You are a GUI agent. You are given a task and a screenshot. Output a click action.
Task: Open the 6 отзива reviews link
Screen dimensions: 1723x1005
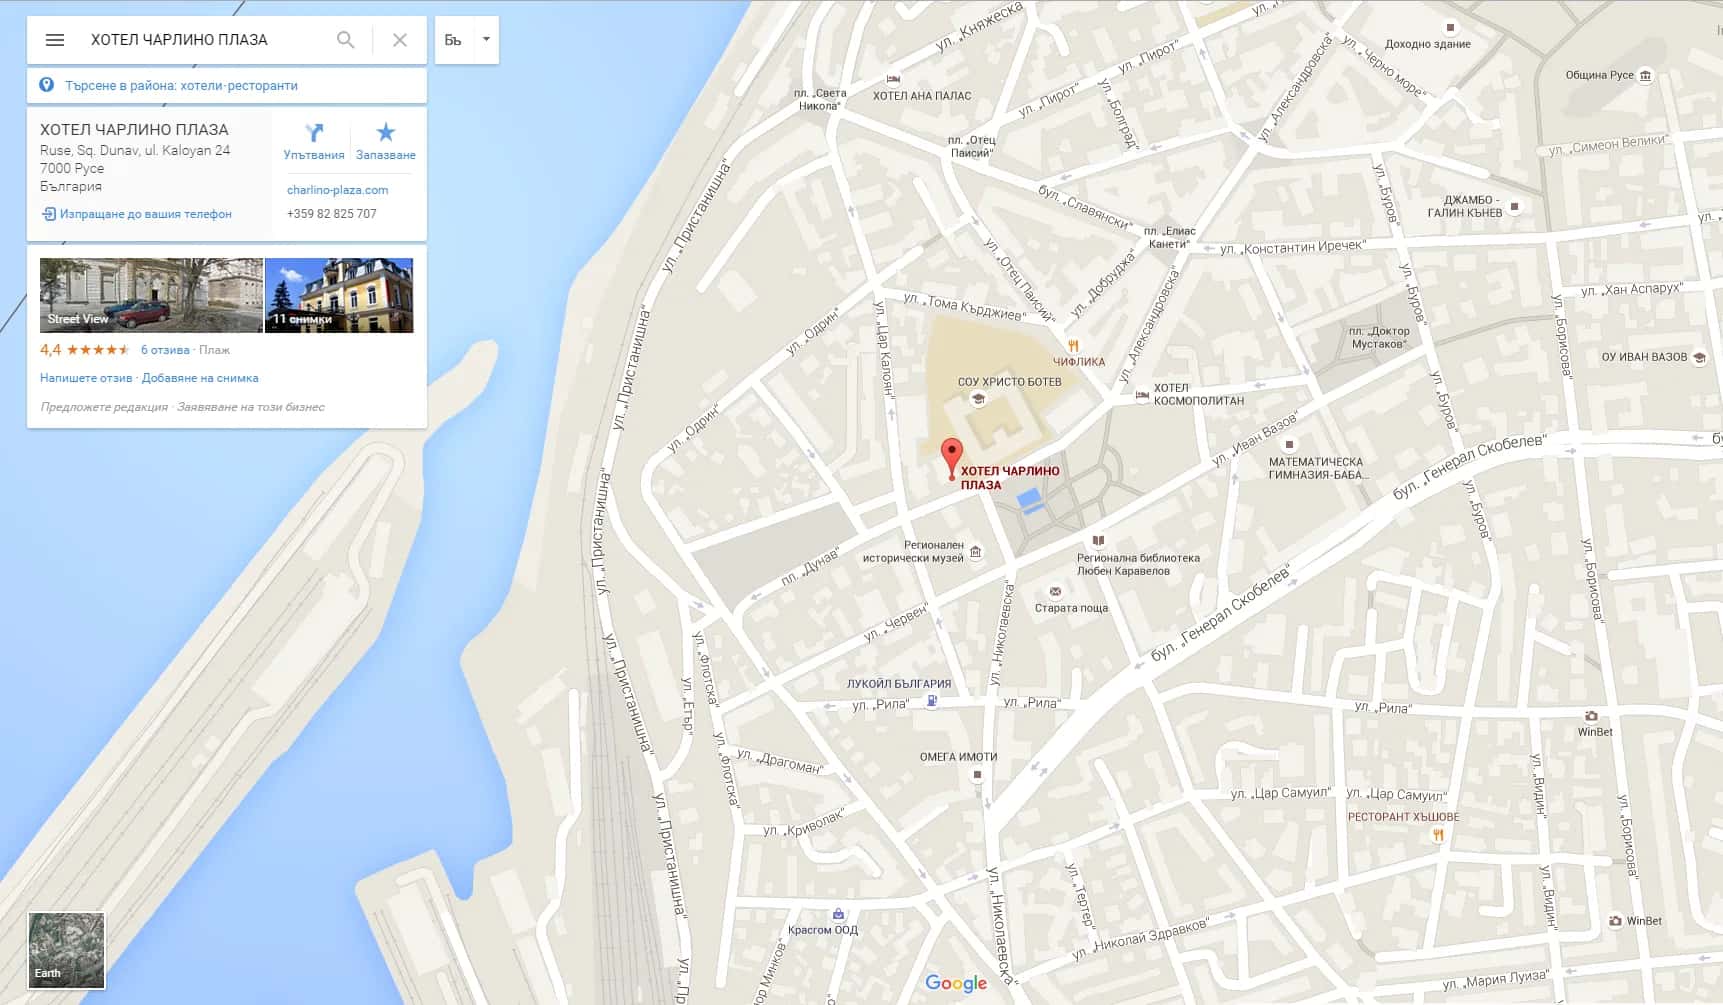click(165, 350)
